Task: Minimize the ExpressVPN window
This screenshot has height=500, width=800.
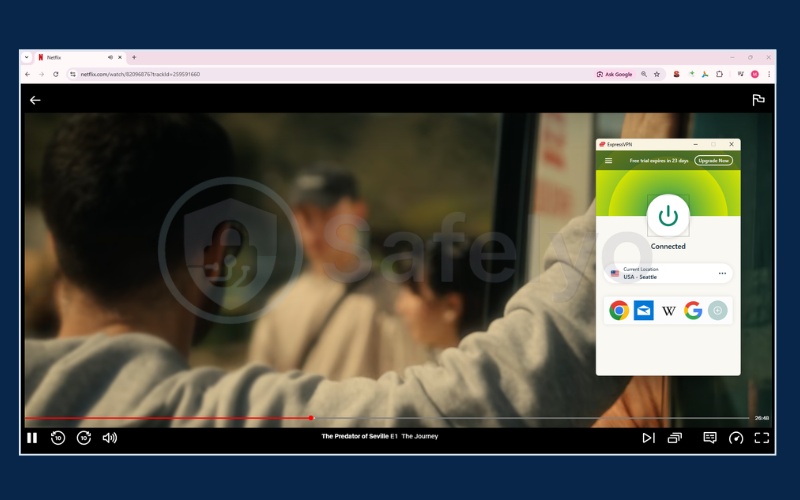Action: click(x=695, y=144)
